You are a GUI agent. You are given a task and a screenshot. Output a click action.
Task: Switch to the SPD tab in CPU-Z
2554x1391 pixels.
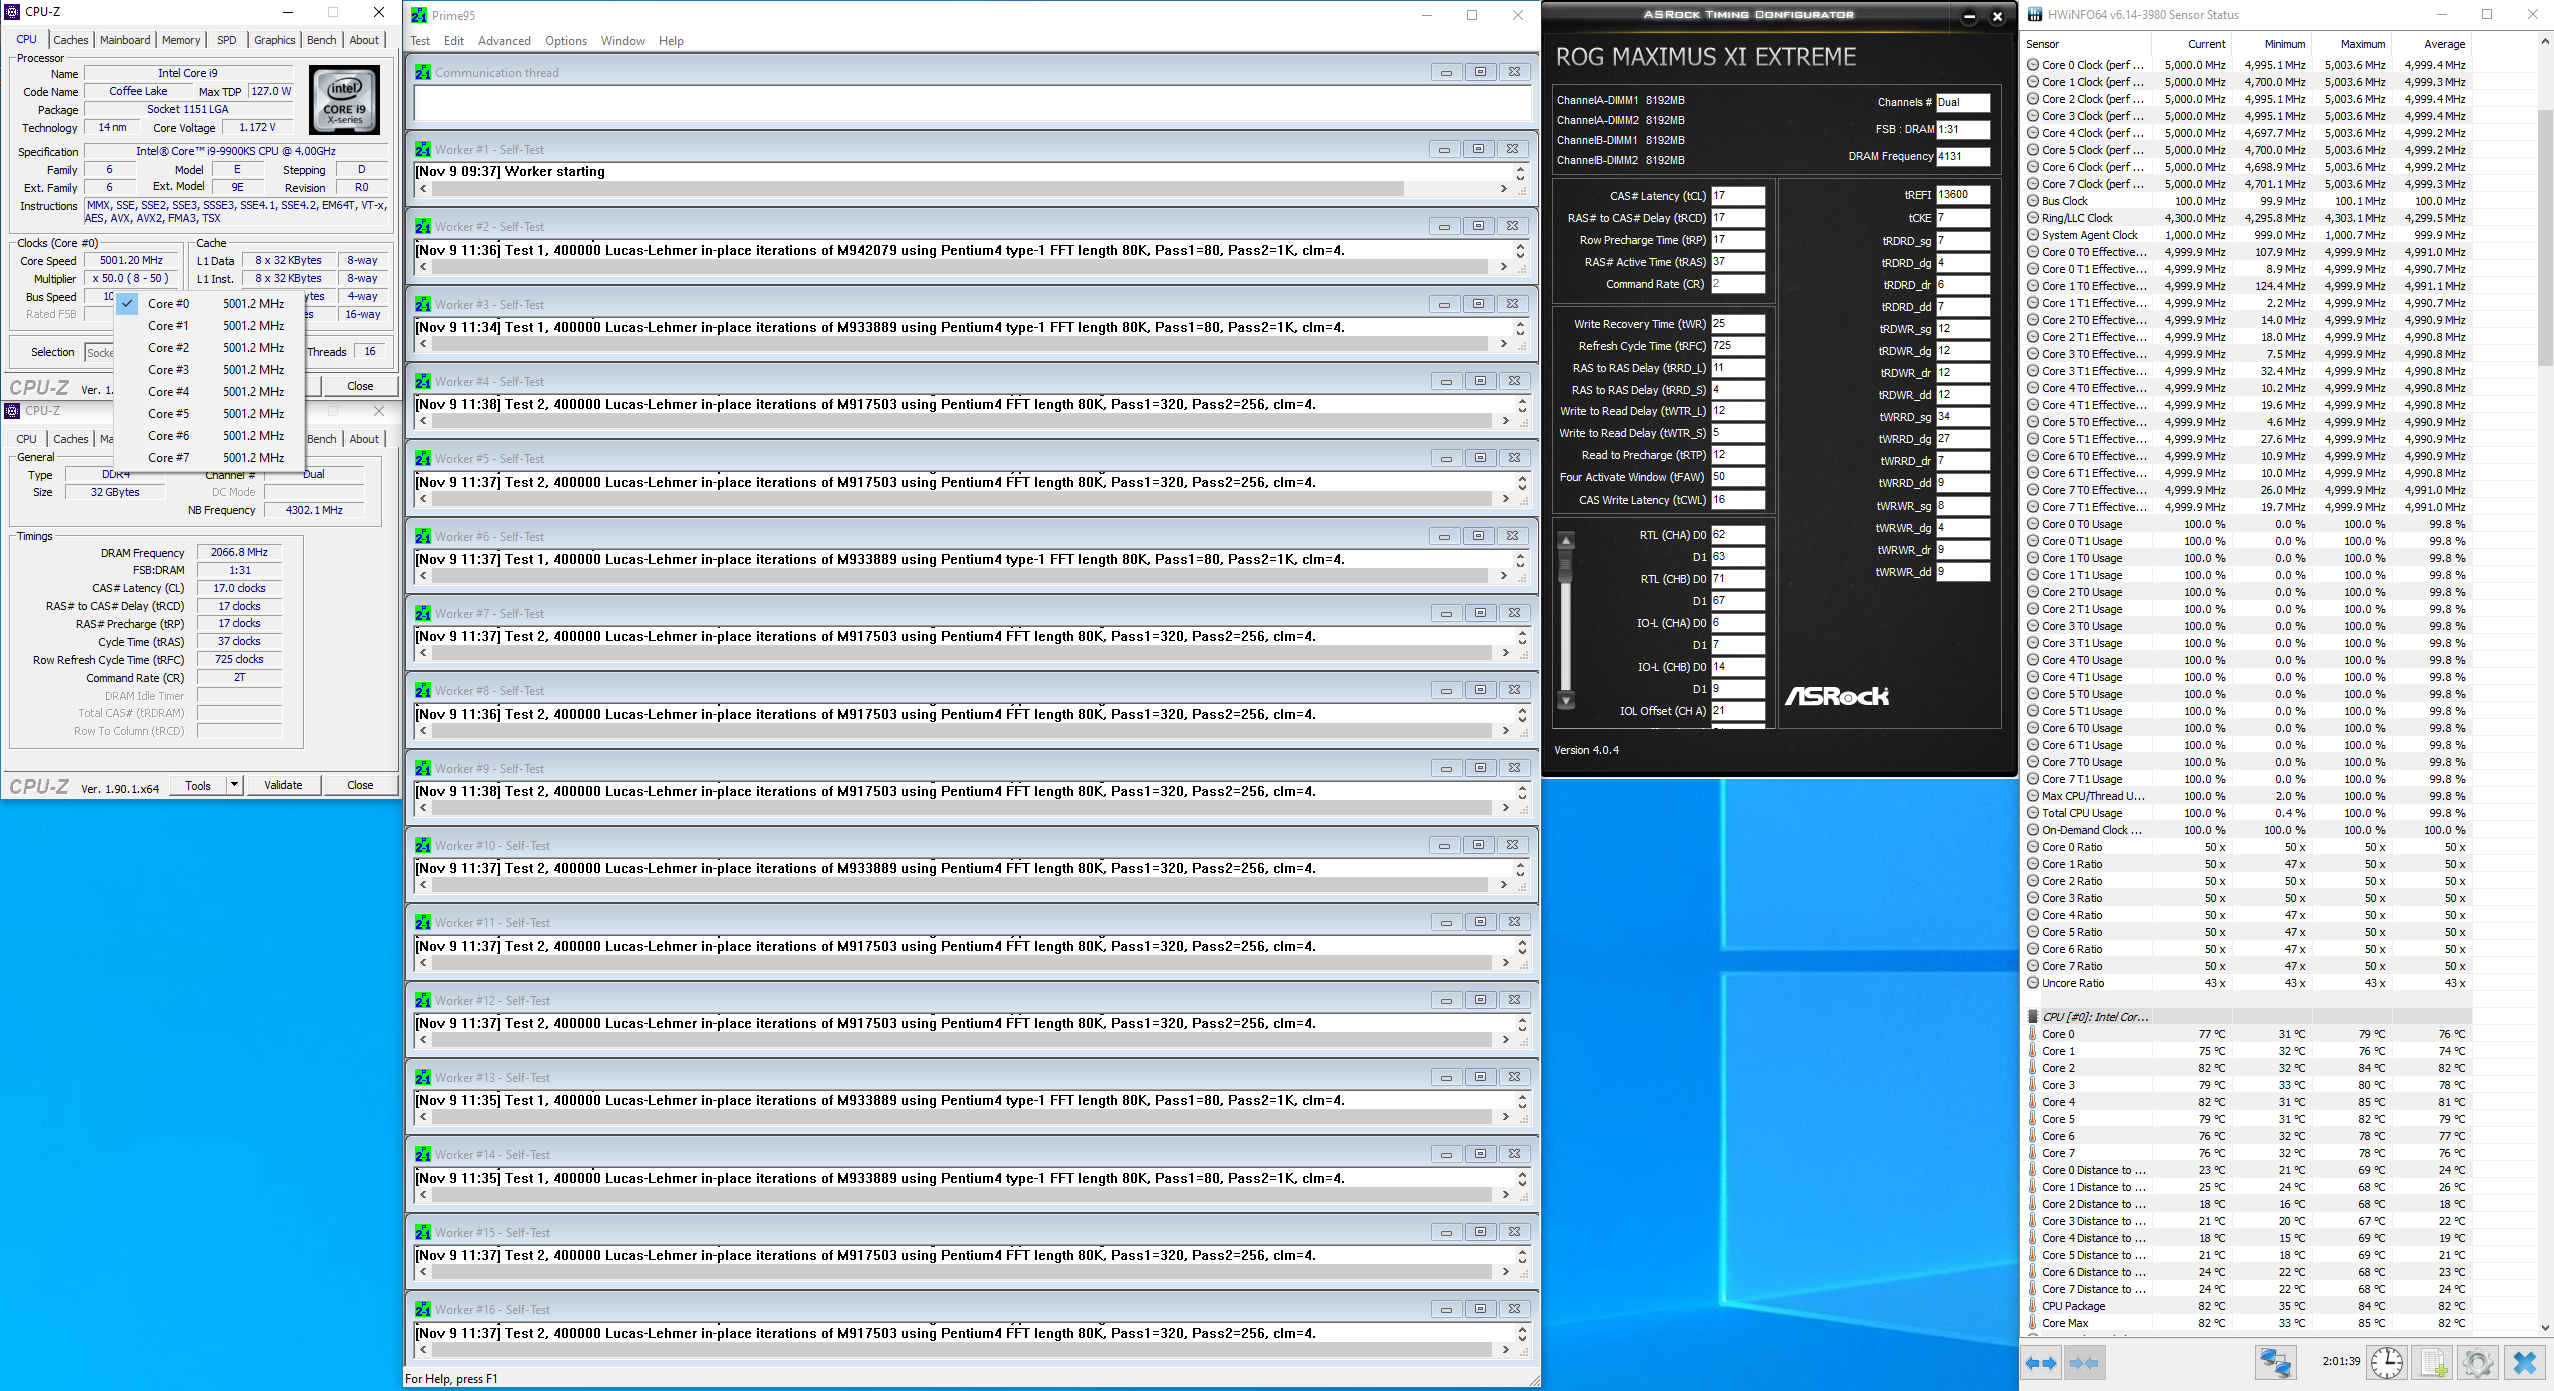(x=226, y=40)
